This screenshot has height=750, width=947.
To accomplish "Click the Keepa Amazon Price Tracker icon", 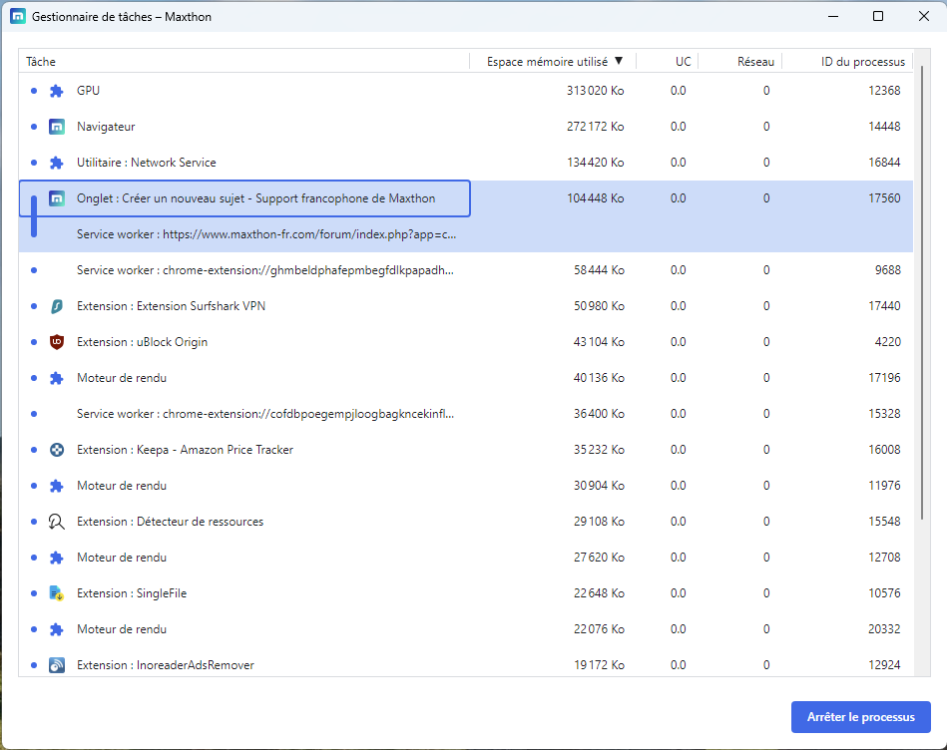I will click(57, 450).
